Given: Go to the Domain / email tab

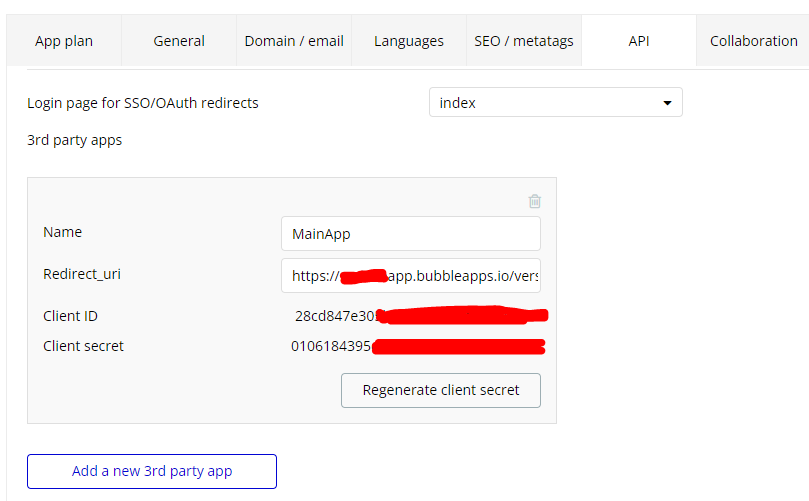Looking at the screenshot, I should click(x=294, y=41).
